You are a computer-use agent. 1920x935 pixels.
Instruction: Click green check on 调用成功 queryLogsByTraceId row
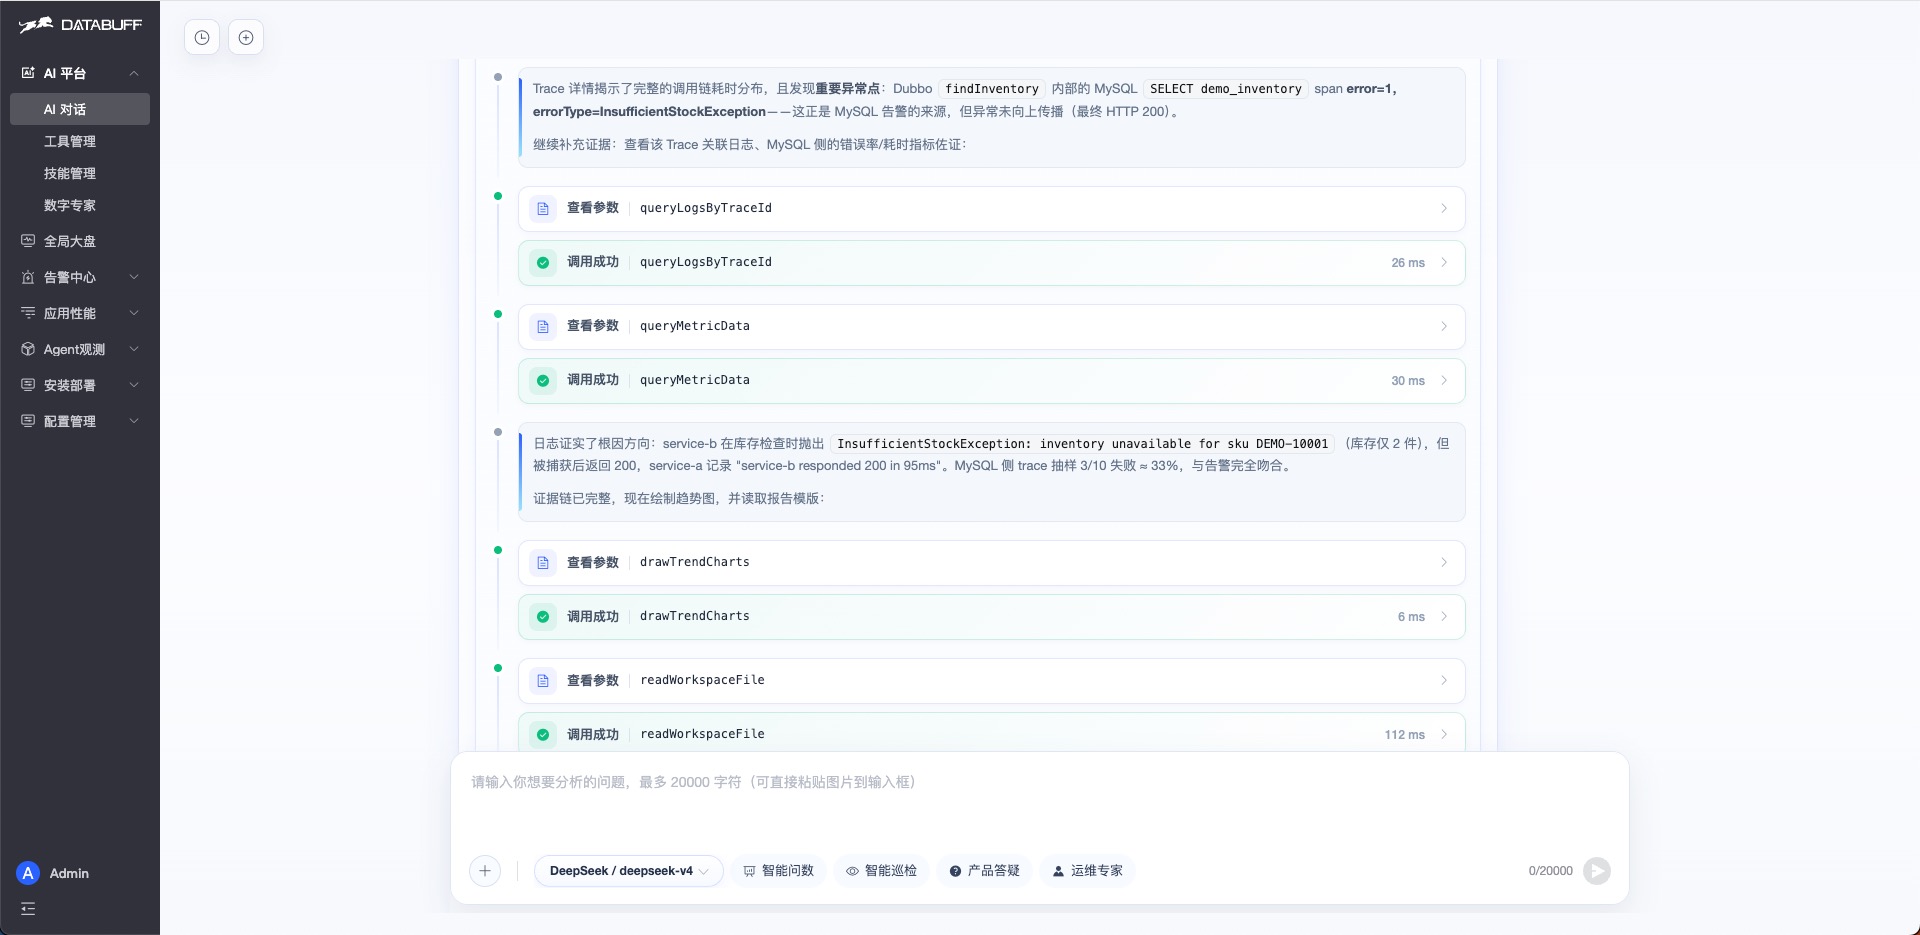543,262
